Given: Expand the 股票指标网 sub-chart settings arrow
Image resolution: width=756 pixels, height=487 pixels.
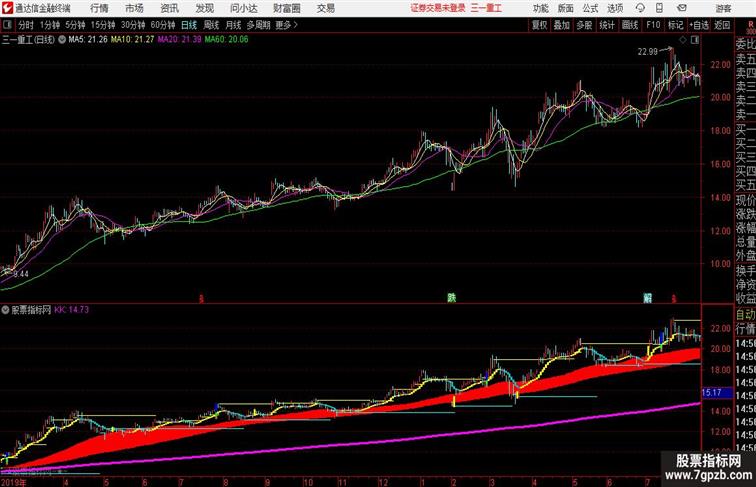Looking at the screenshot, I should tap(5, 310).
